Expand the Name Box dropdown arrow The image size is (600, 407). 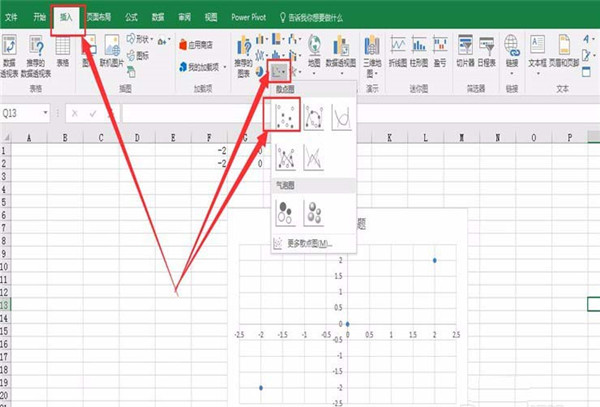[x=46, y=113]
